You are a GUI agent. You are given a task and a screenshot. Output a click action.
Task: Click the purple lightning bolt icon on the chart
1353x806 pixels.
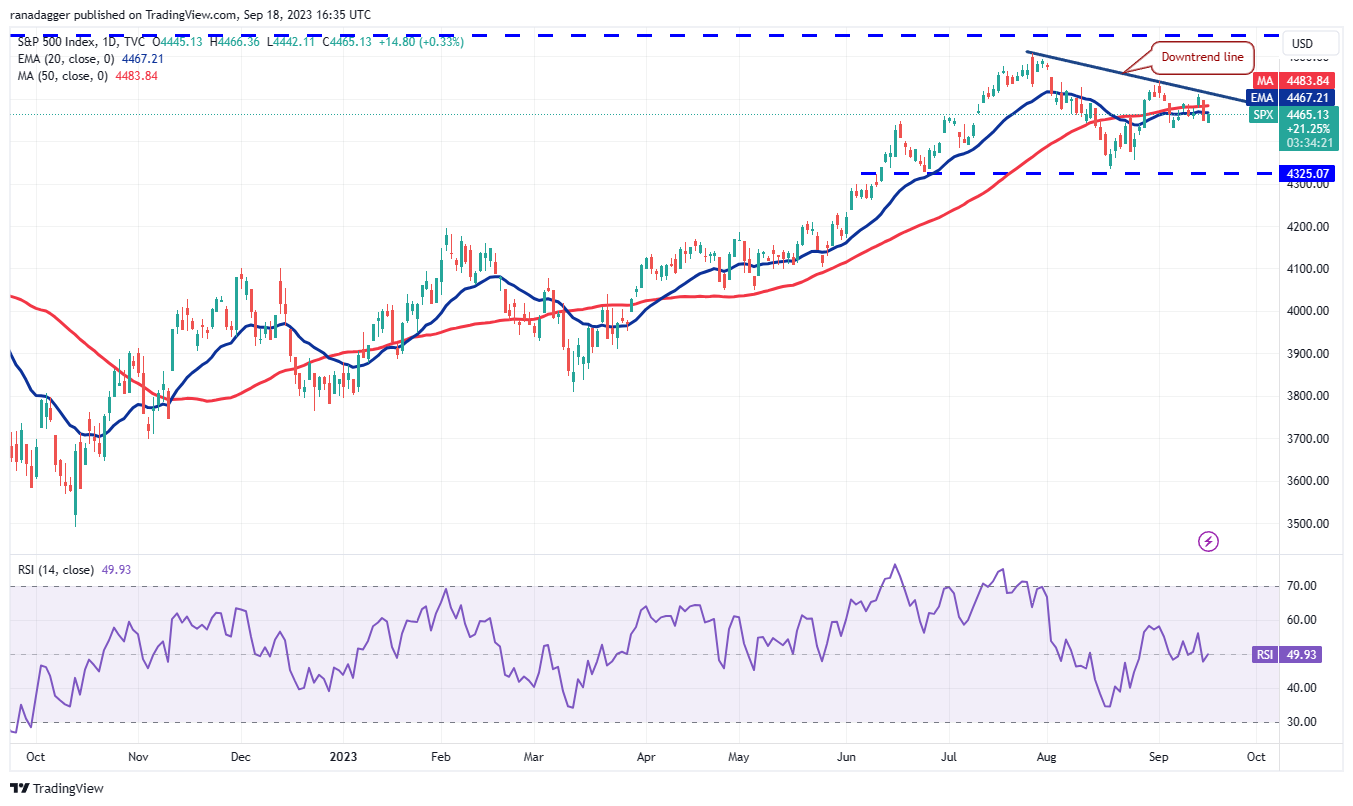1208,542
